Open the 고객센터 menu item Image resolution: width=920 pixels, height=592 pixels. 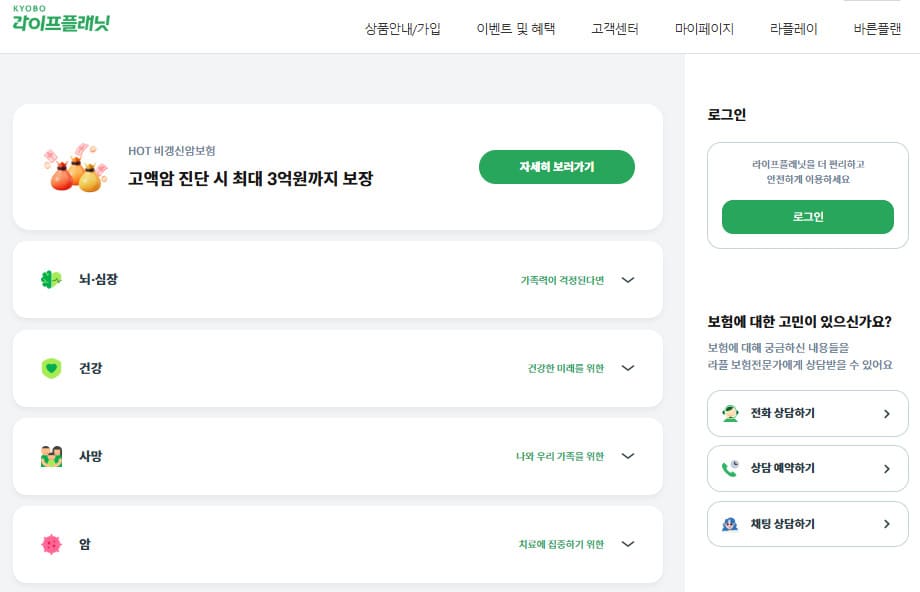pos(614,30)
